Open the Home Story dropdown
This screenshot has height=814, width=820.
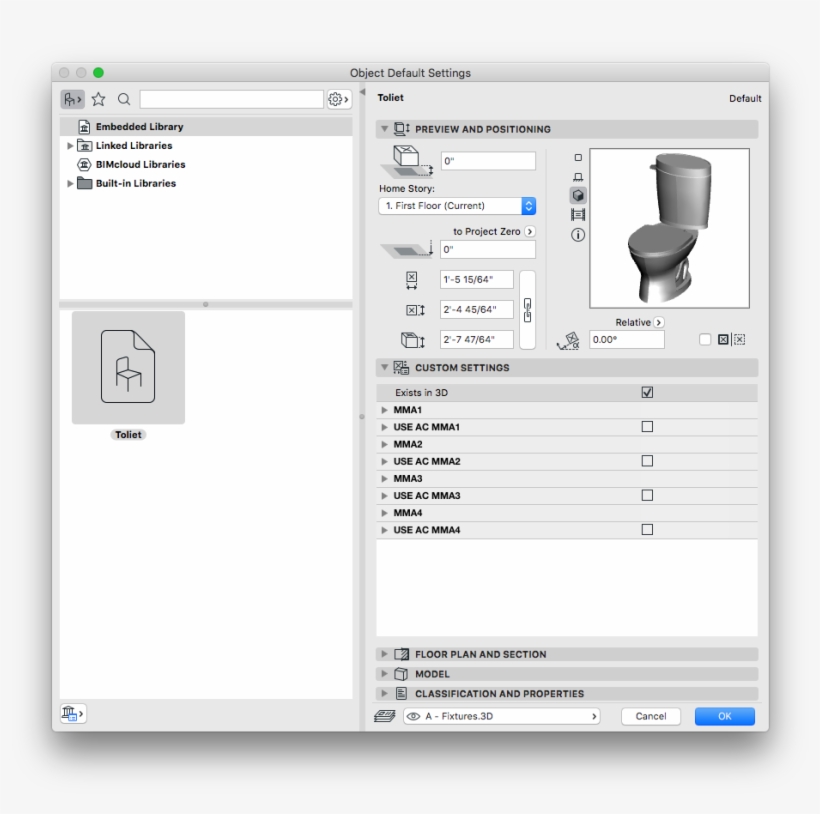[457, 206]
